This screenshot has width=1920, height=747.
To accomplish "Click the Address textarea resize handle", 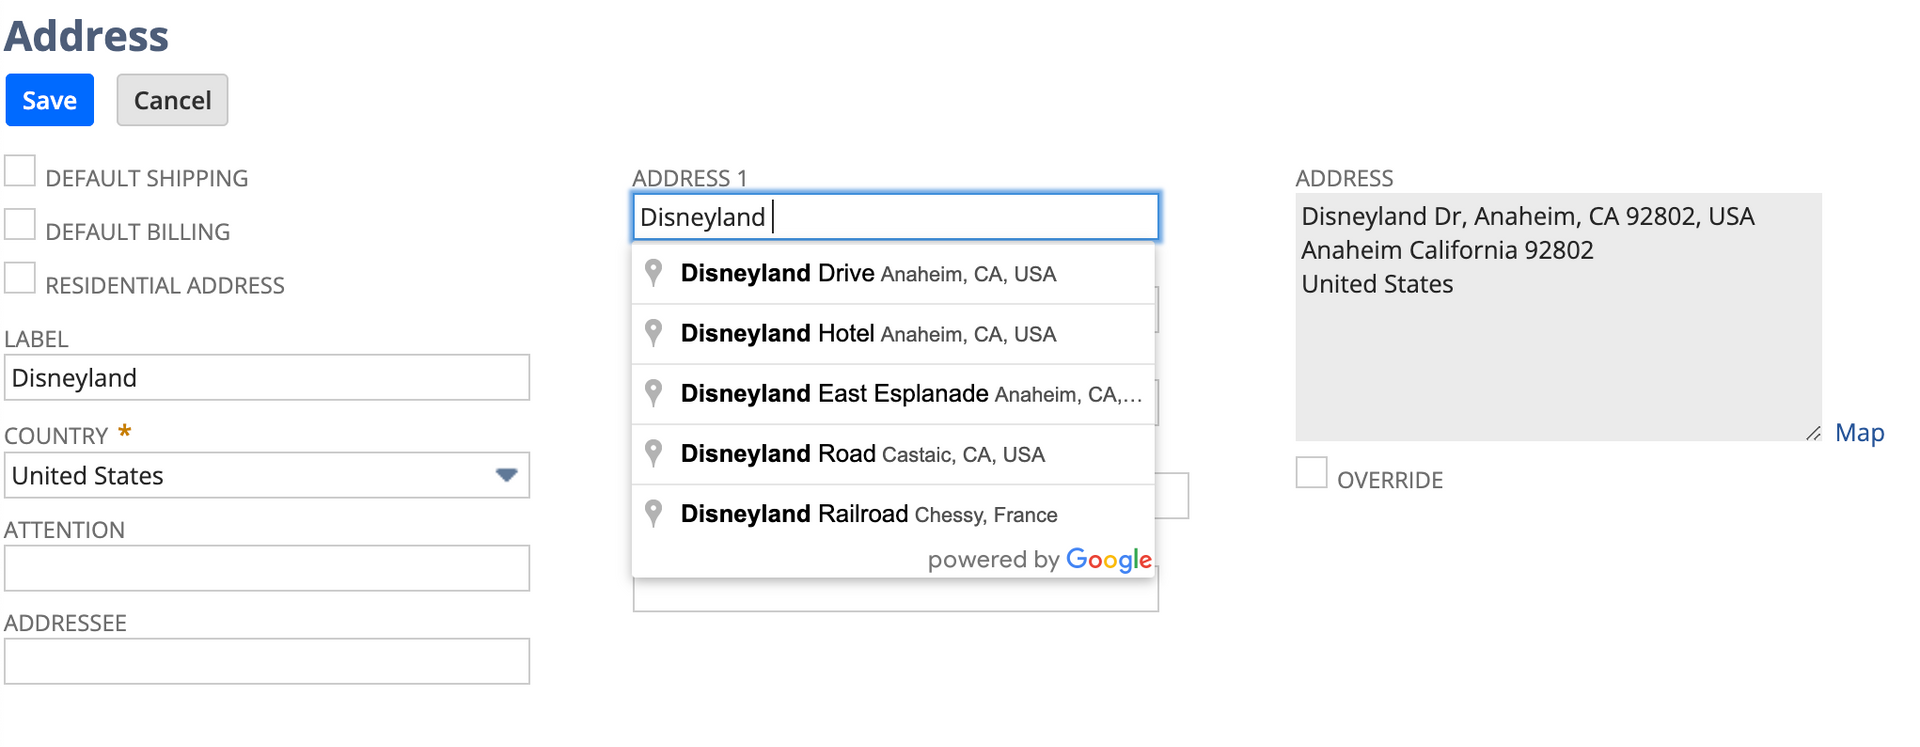I will [1813, 433].
